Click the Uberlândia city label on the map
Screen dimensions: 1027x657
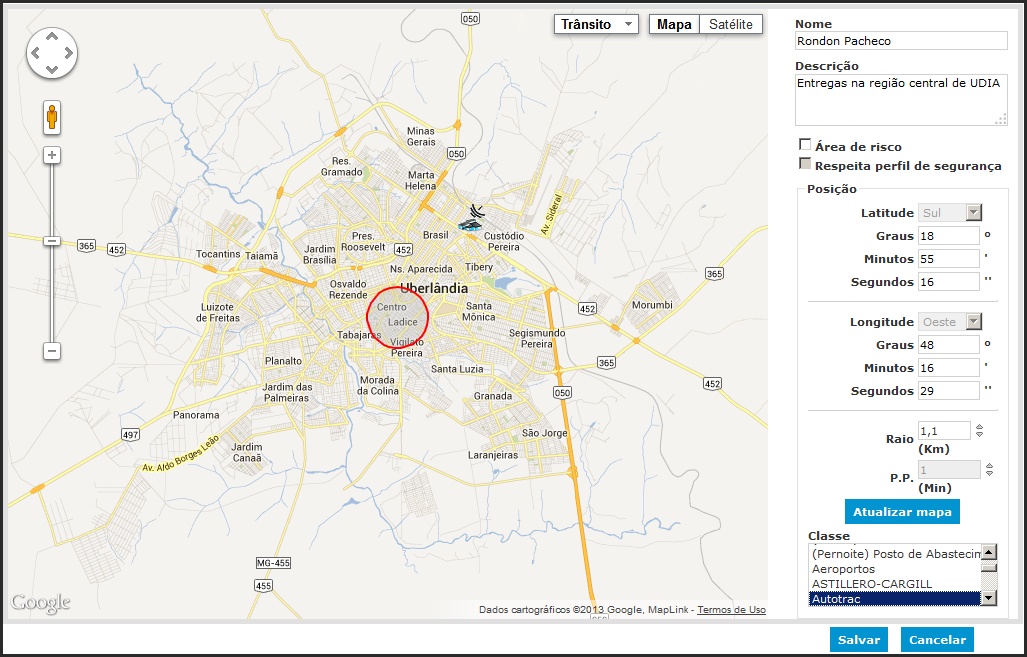pos(434,288)
